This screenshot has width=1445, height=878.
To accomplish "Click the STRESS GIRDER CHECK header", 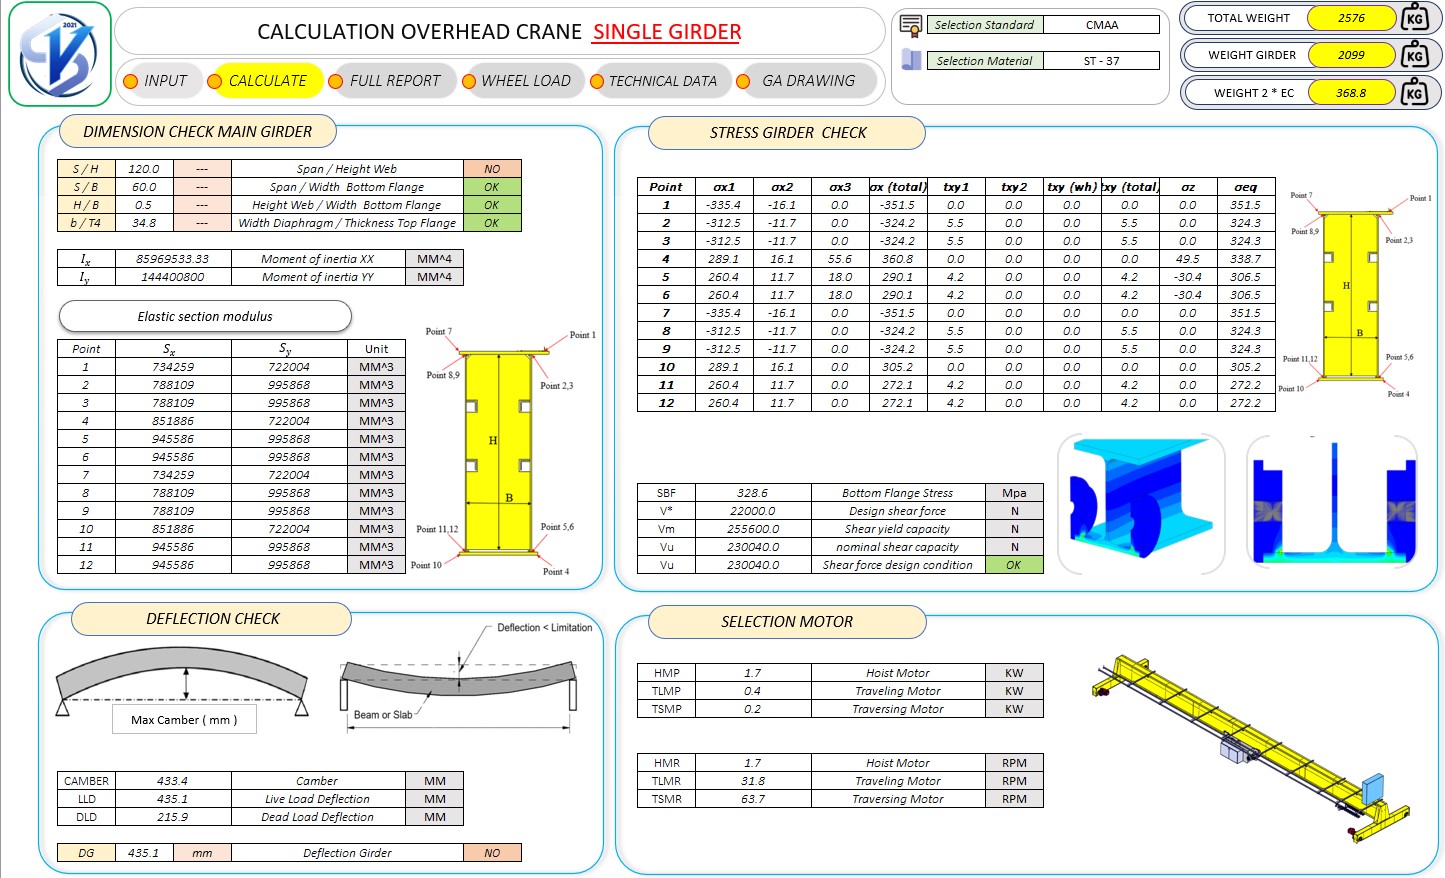I will 787,133.
